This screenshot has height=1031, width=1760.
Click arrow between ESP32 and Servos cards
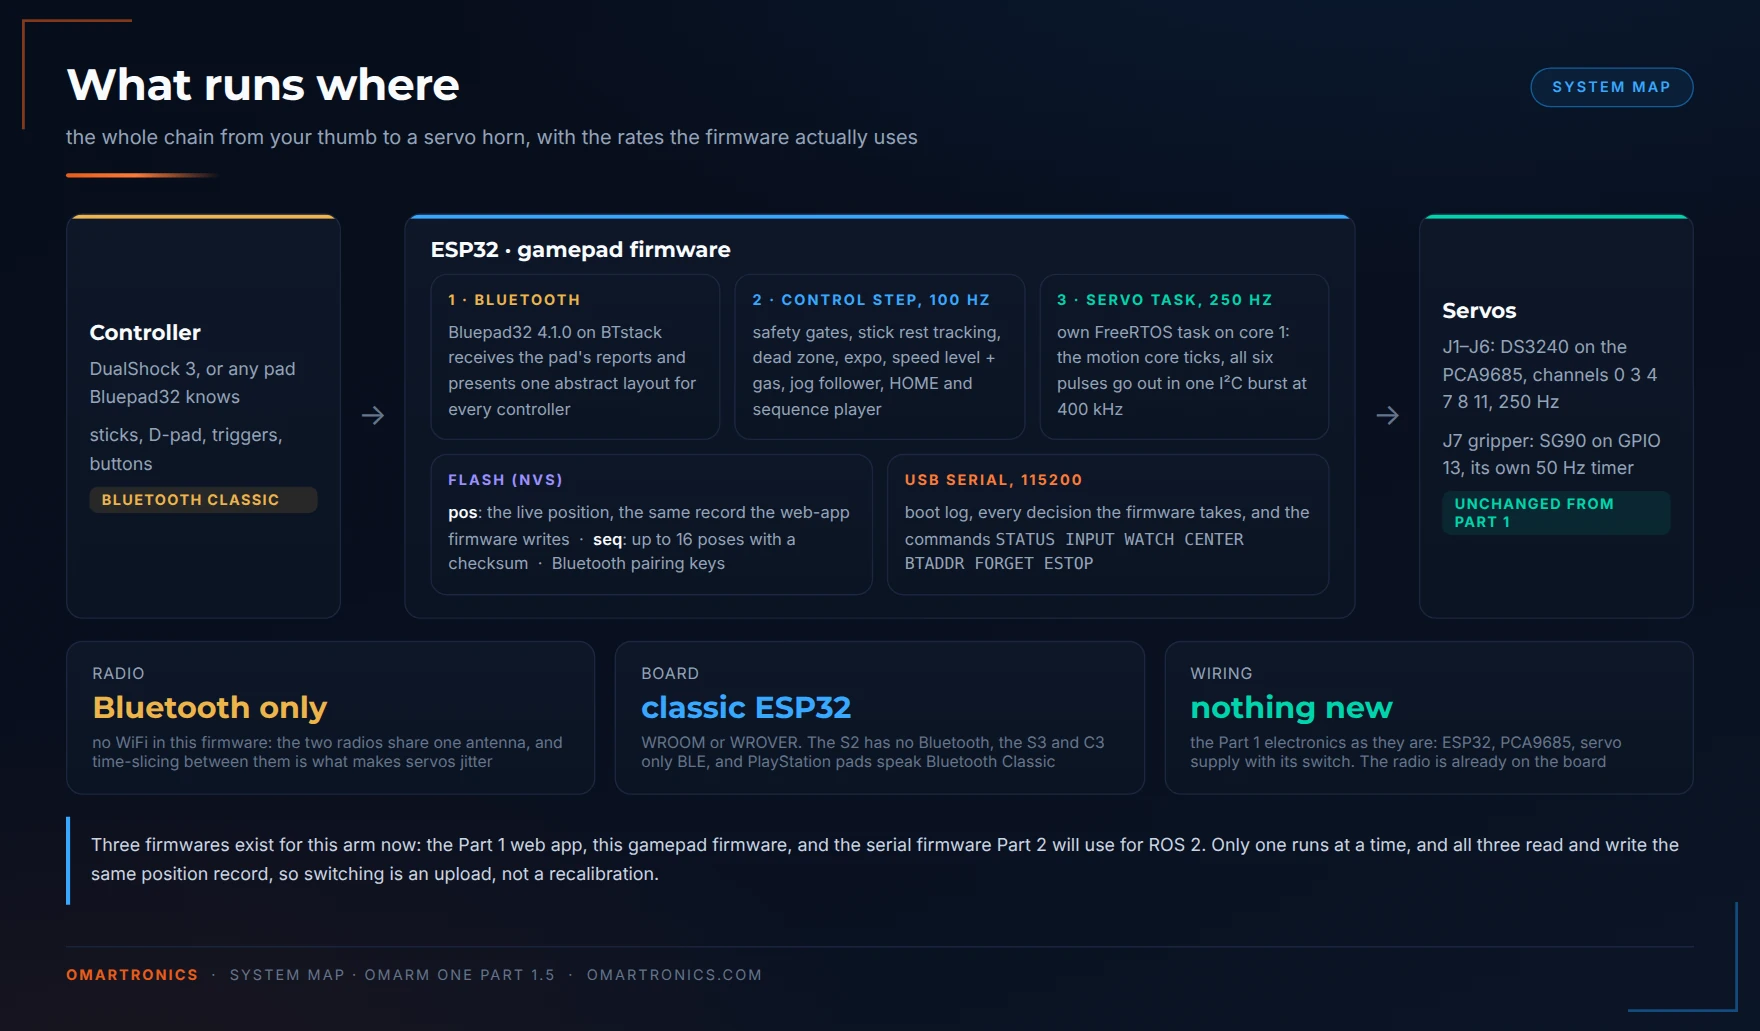(1387, 415)
